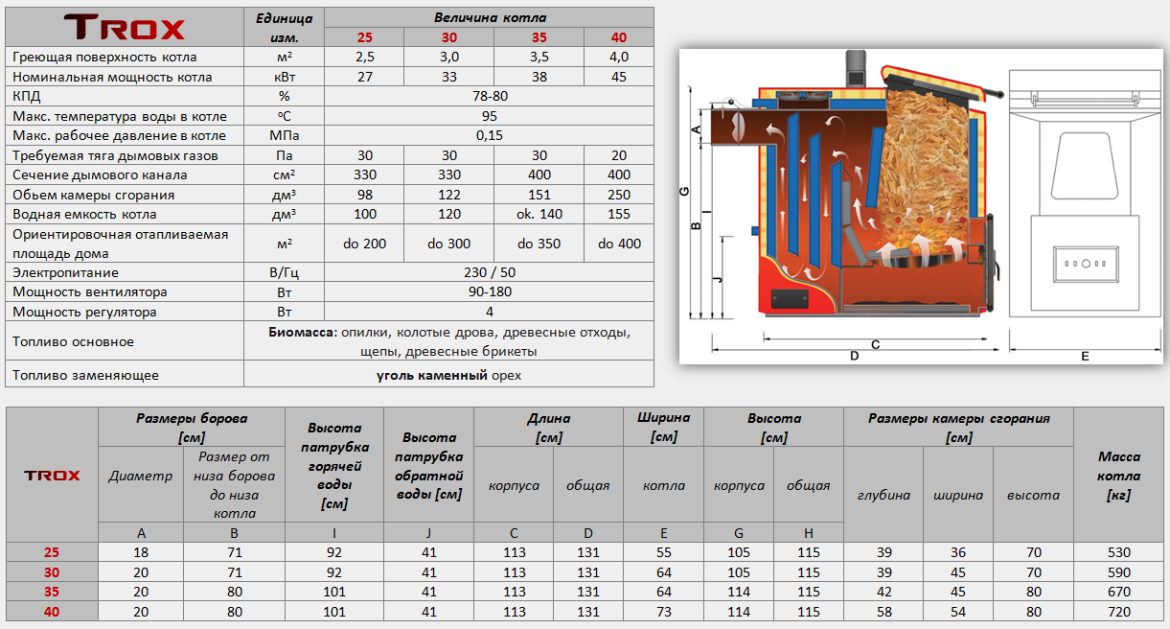Image resolution: width=1170 pixels, height=629 pixels.
Task: Click the water capacity value "155"
Action: tap(619, 214)
